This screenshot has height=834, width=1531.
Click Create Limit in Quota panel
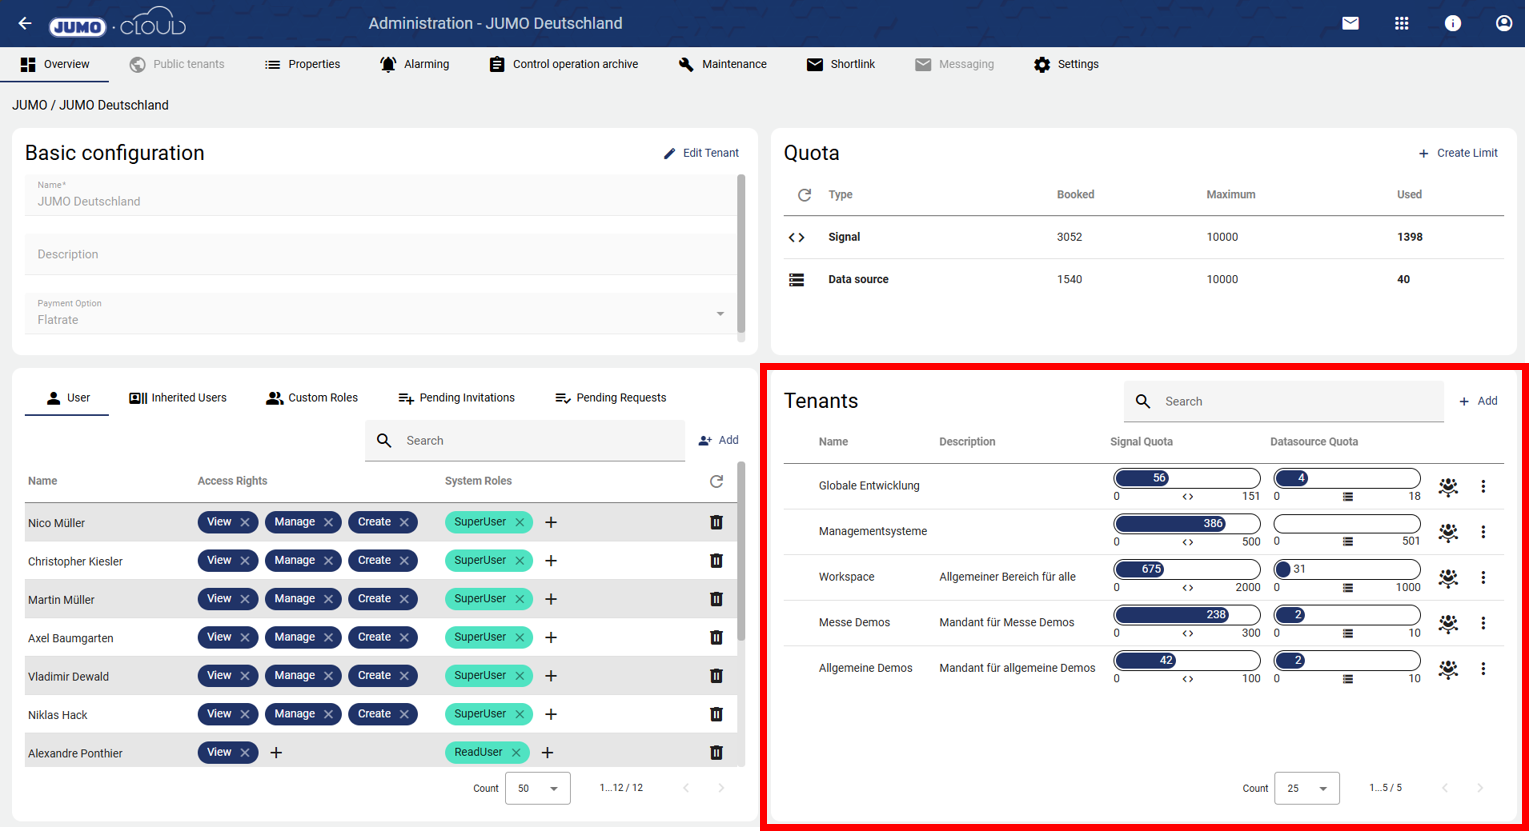point(1457,153)
